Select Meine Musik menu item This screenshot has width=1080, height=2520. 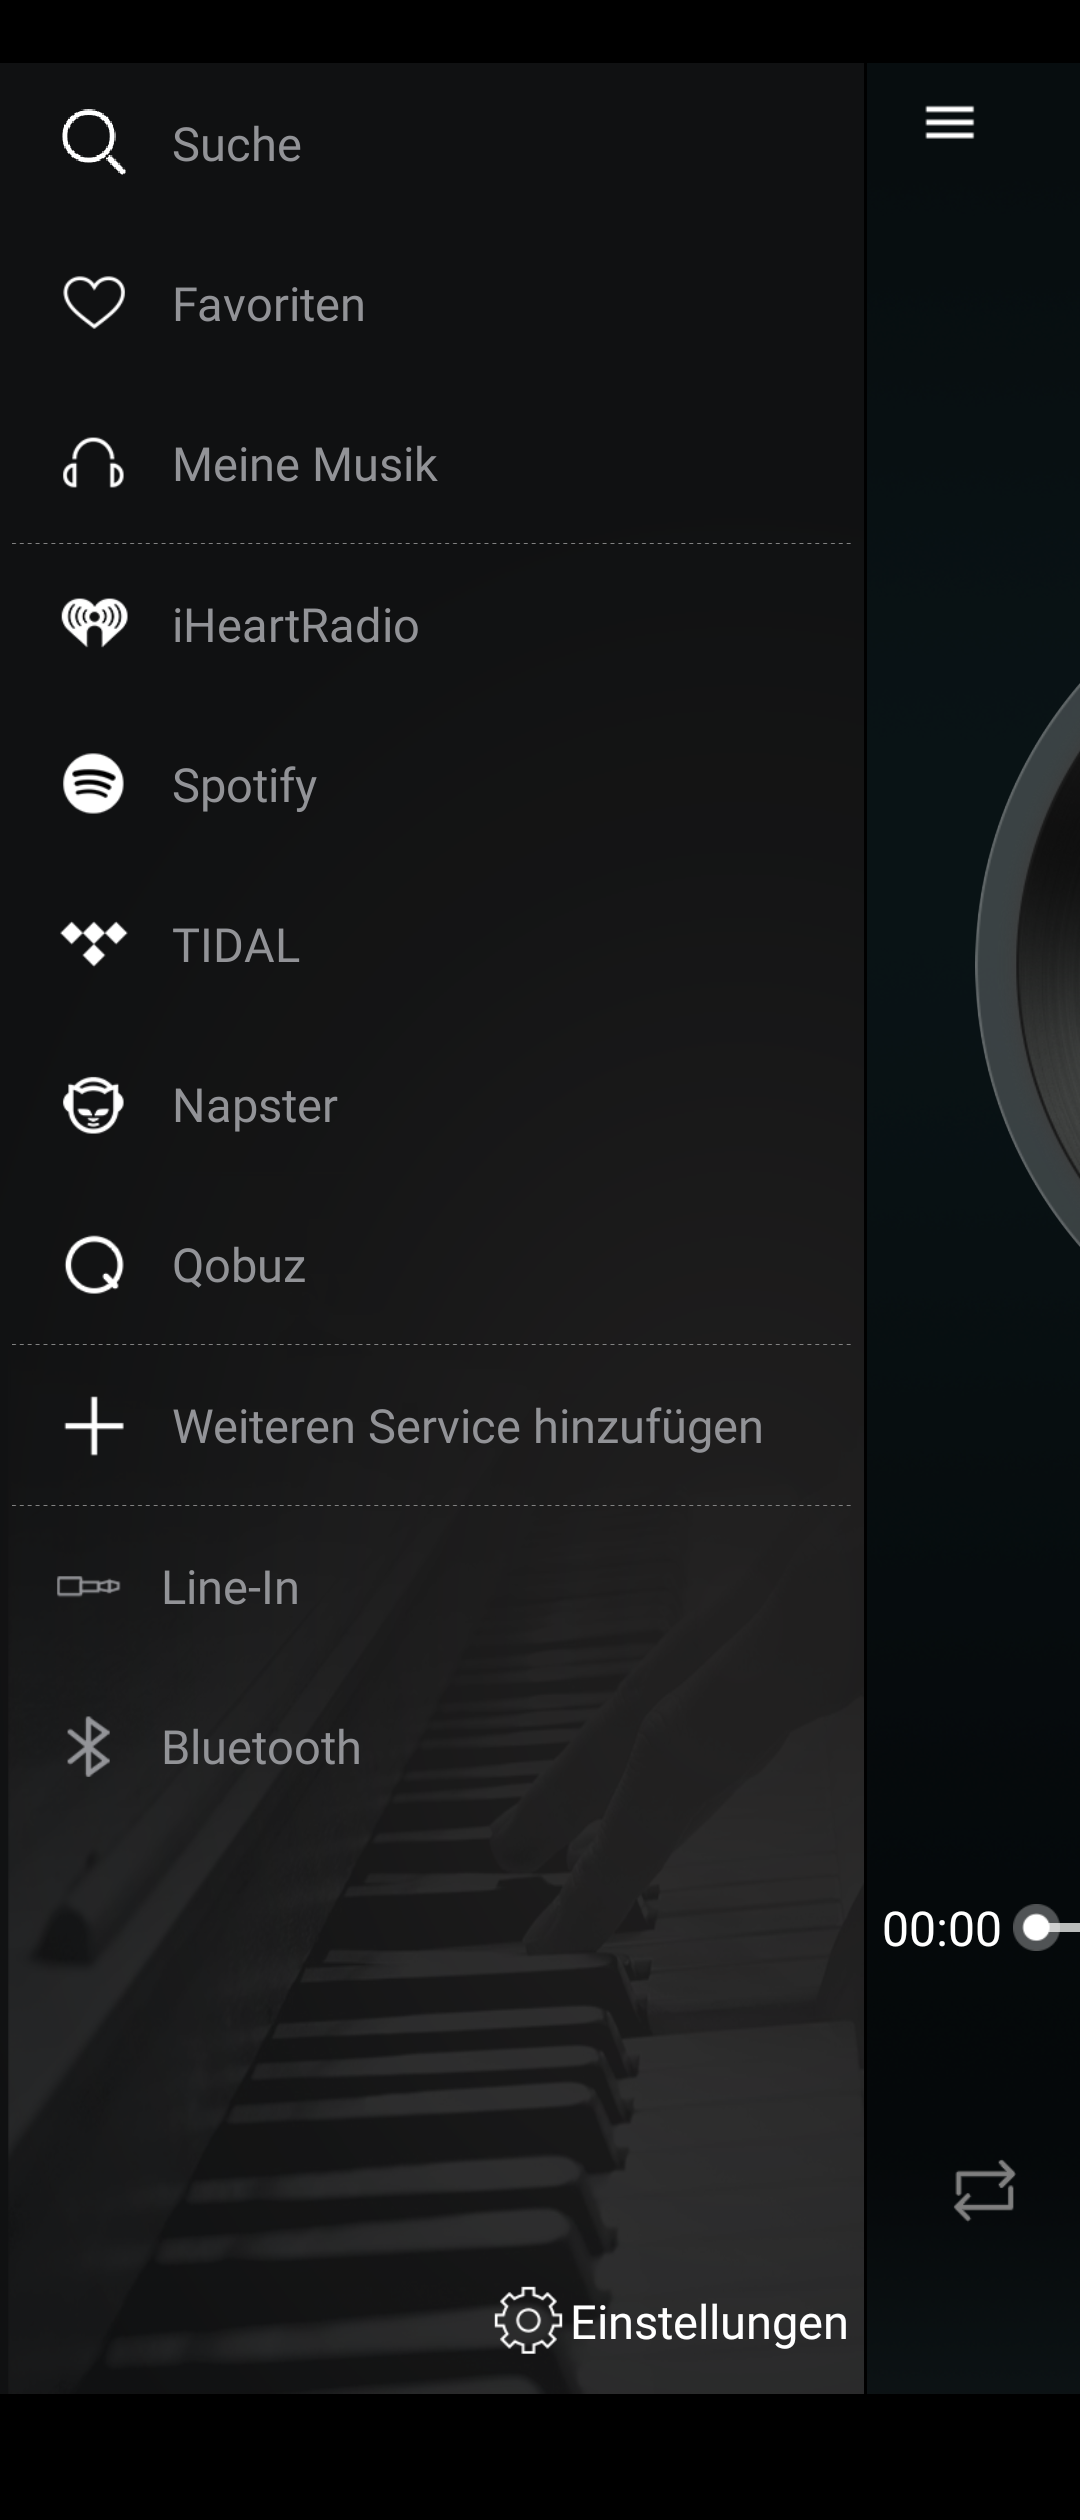click(304, 465)
